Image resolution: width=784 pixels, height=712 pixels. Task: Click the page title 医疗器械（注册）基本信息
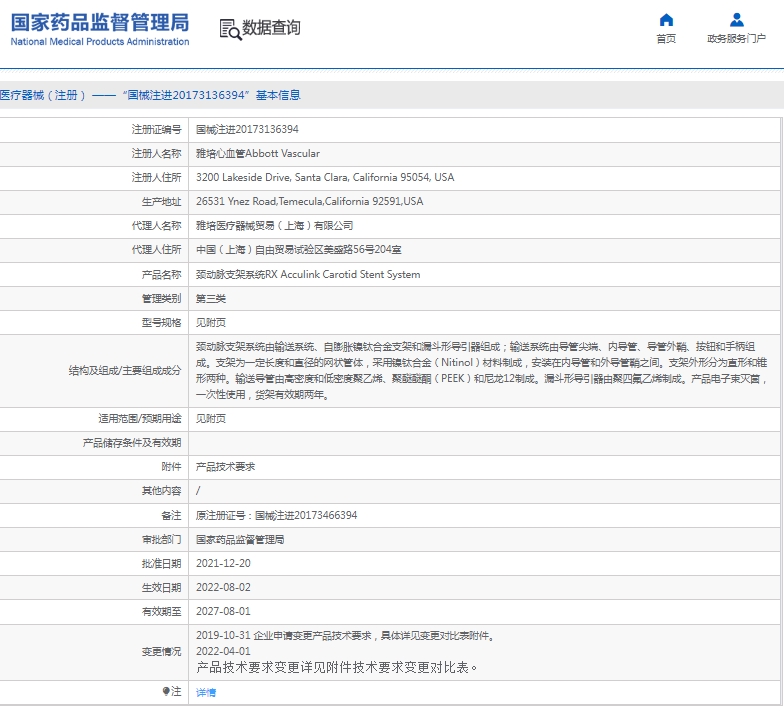[150, 95]
